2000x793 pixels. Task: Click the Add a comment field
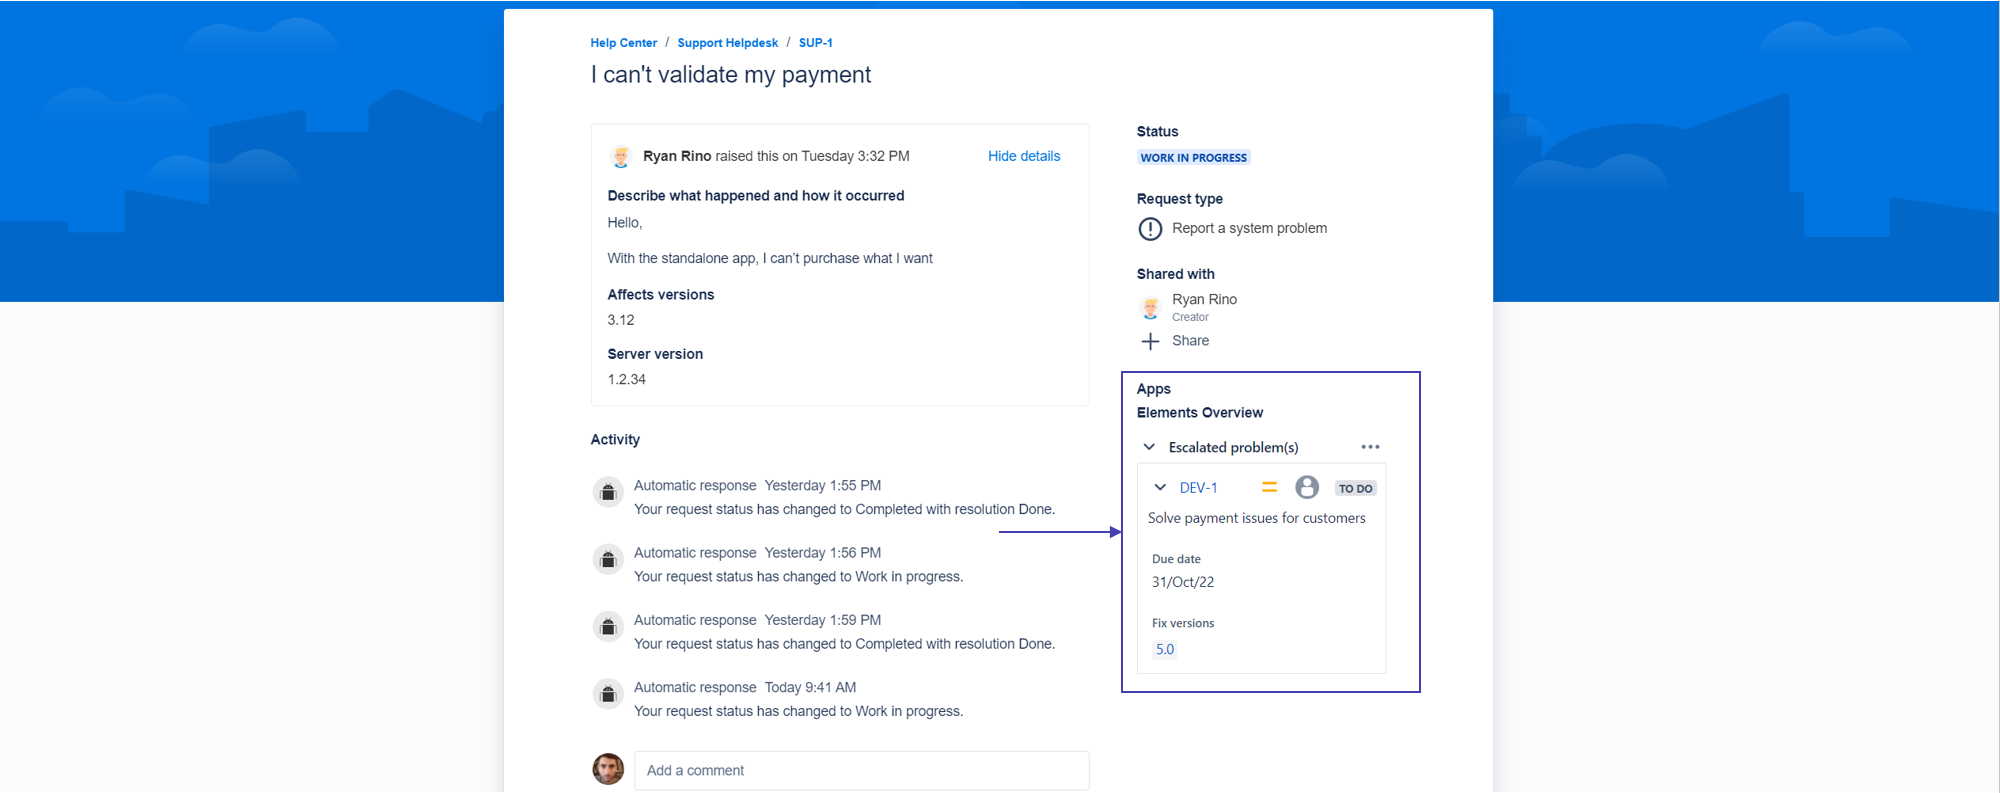coord(860,770)
